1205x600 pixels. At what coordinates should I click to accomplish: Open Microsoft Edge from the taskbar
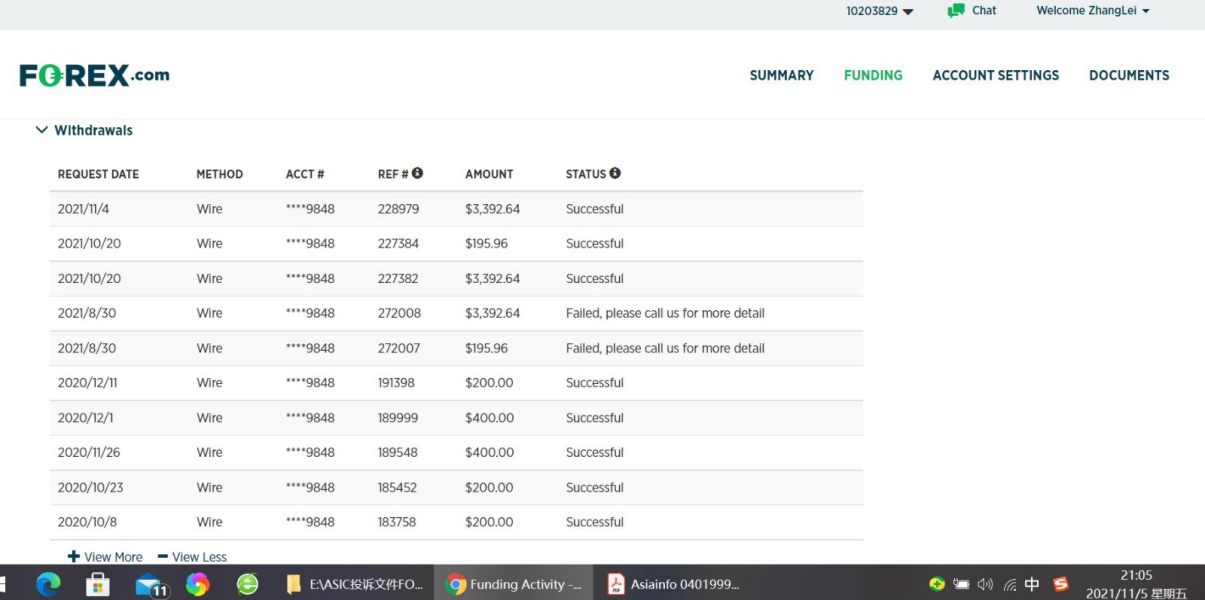click(48, 584)
